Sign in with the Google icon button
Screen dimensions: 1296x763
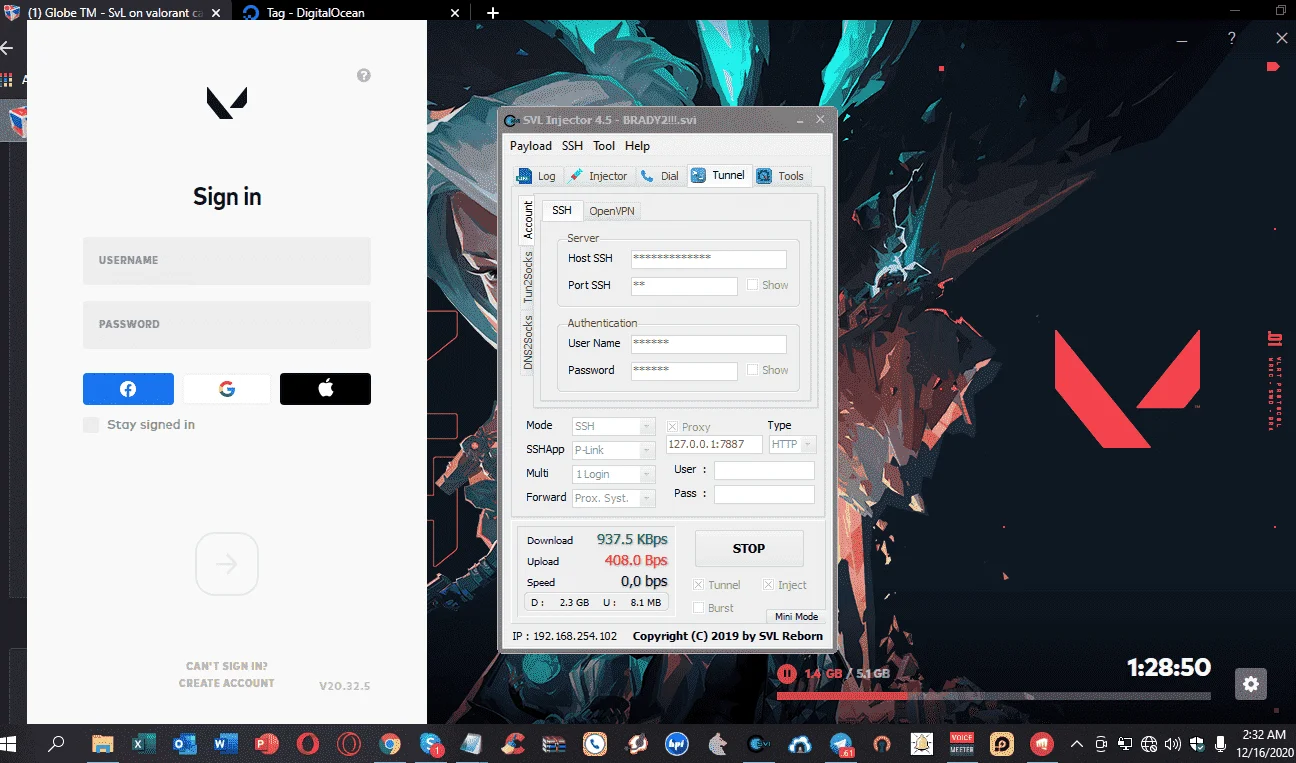pos(227,389)
